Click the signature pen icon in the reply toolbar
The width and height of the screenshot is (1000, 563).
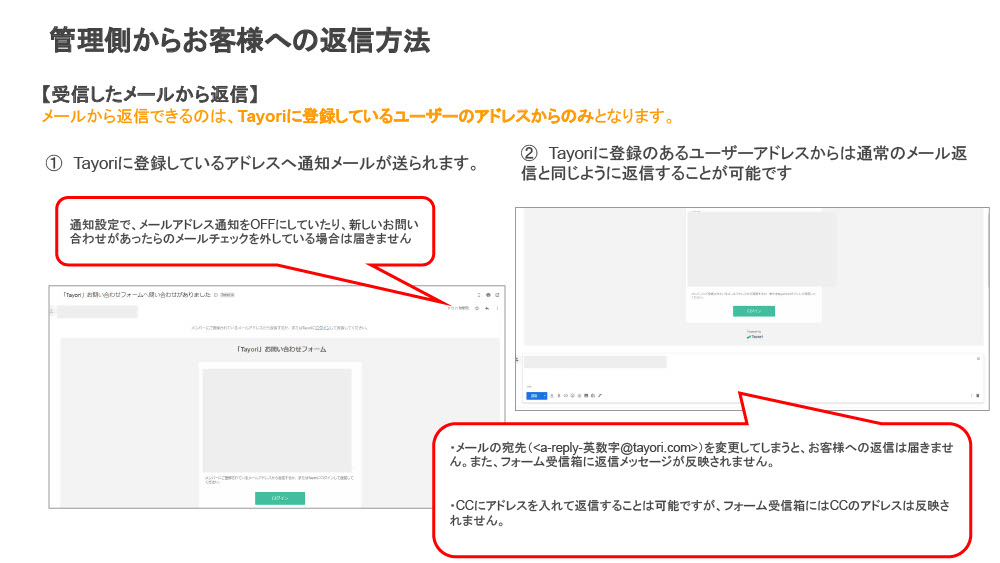pyautogui.click(x=600, y=396)
